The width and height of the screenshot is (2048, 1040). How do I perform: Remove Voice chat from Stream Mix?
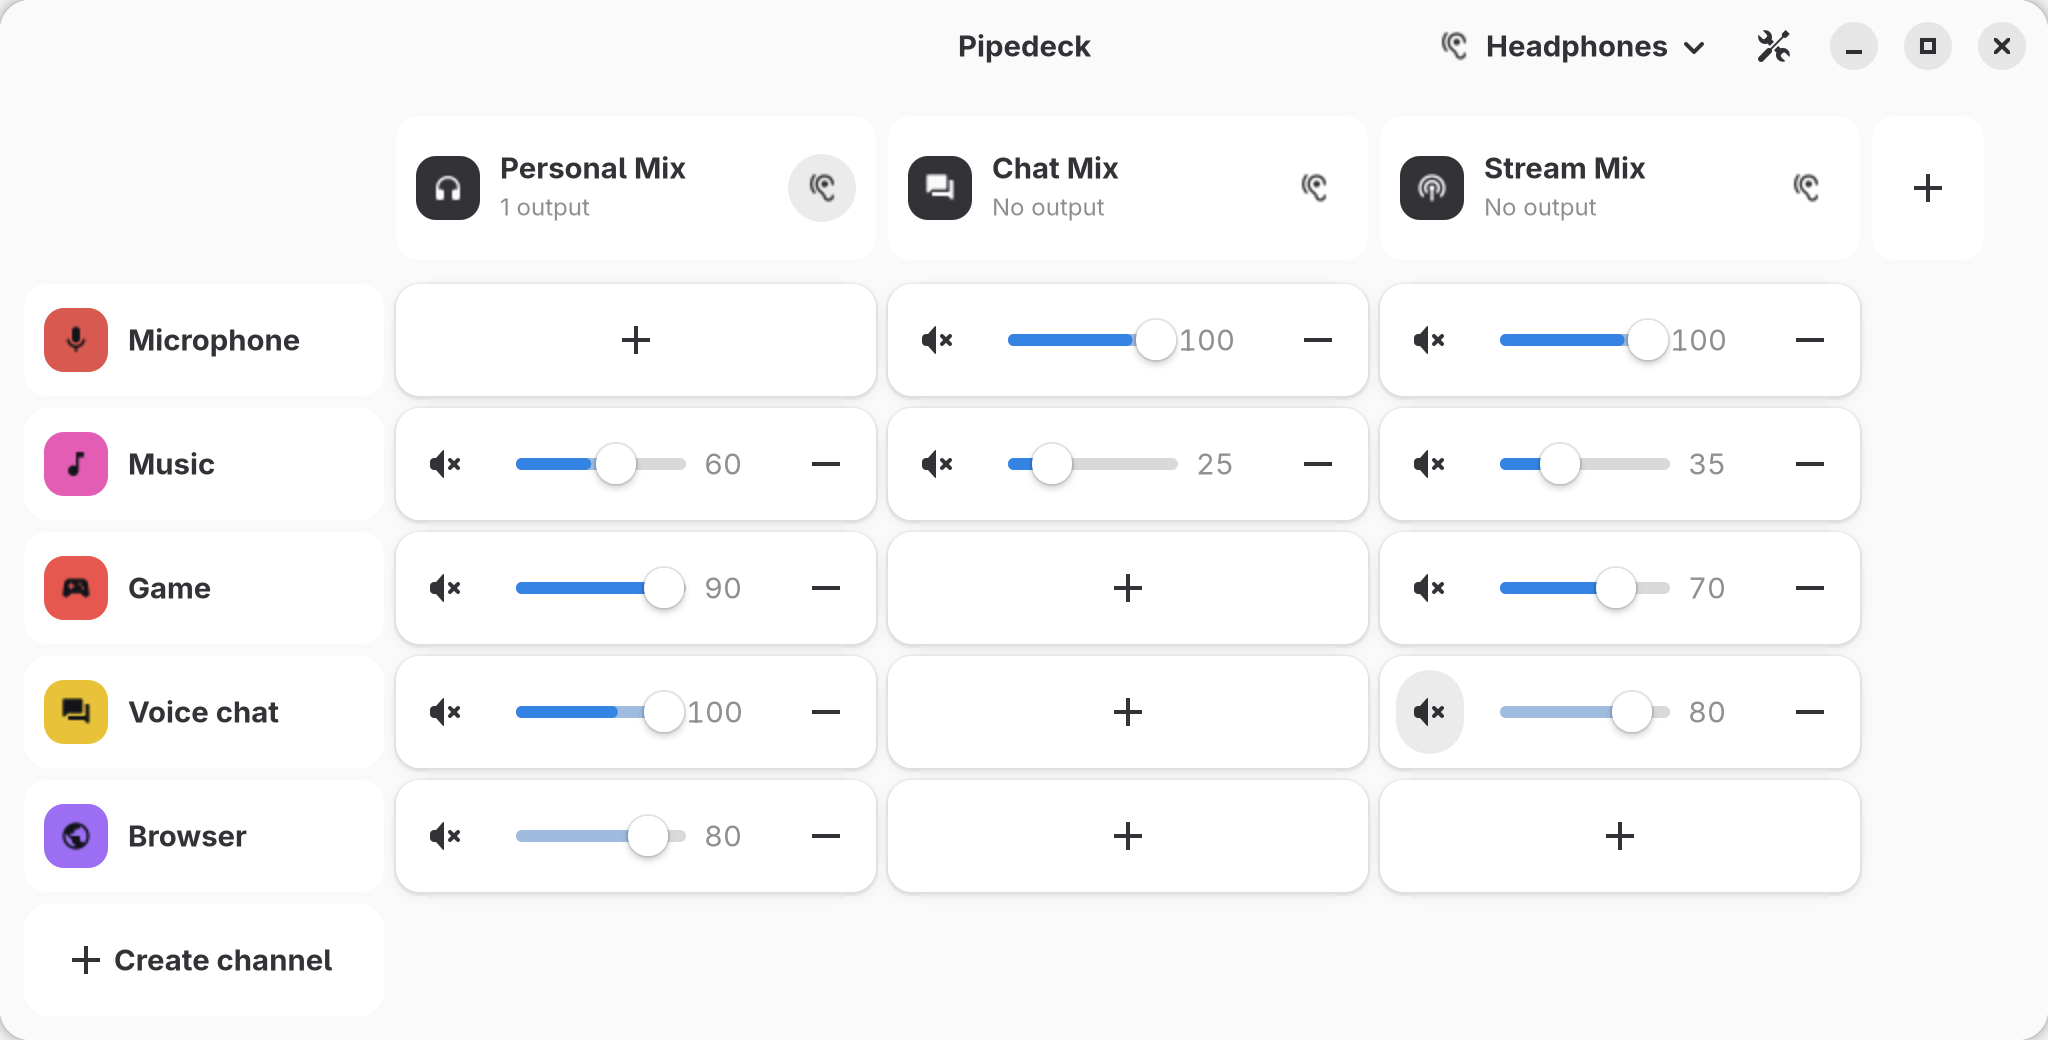(x=1810, y=712)
